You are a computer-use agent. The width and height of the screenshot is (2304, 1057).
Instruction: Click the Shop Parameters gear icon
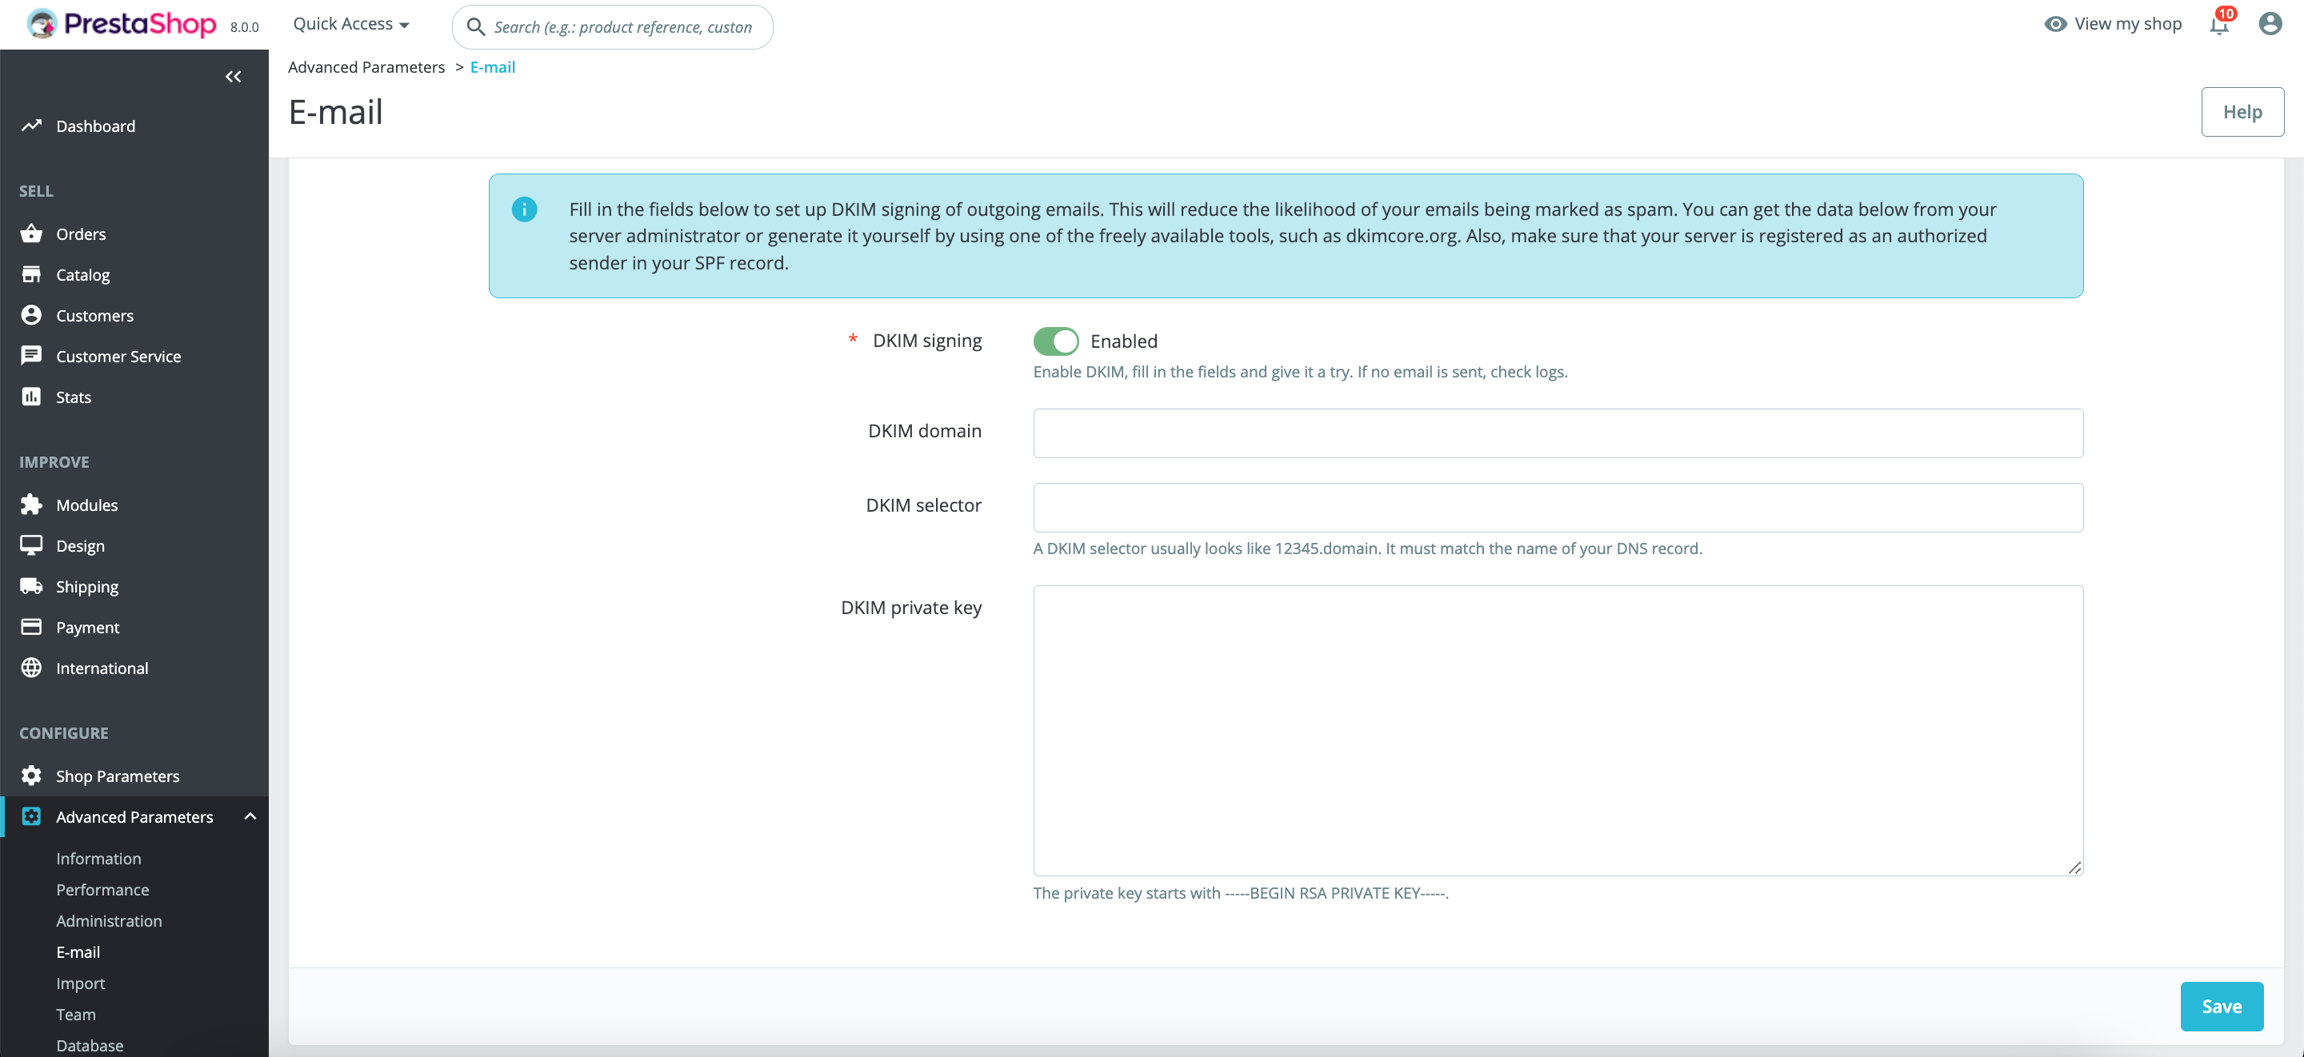pyautogui.click(x=31, y=776)
